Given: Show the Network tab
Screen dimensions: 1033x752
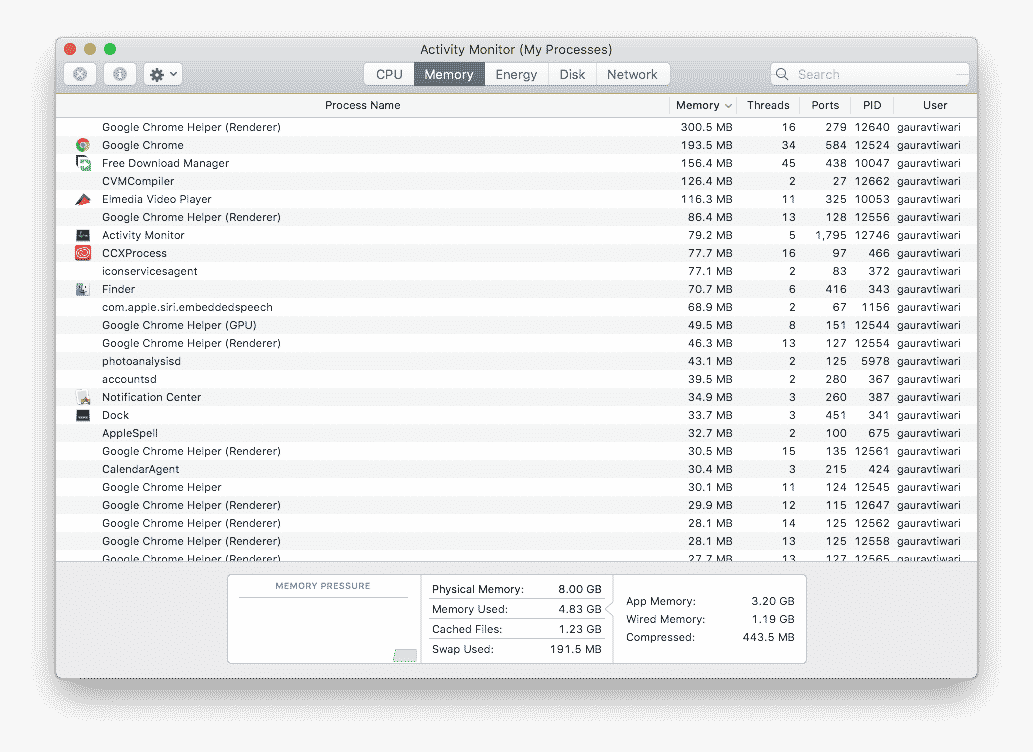Looking at the screenshot, I should 632,74.
